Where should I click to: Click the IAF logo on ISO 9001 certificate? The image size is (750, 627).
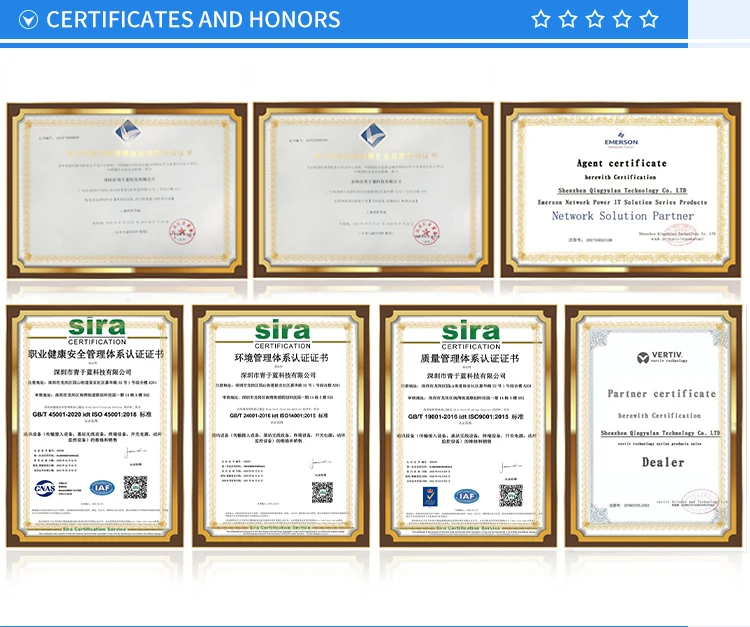point(466,495)
